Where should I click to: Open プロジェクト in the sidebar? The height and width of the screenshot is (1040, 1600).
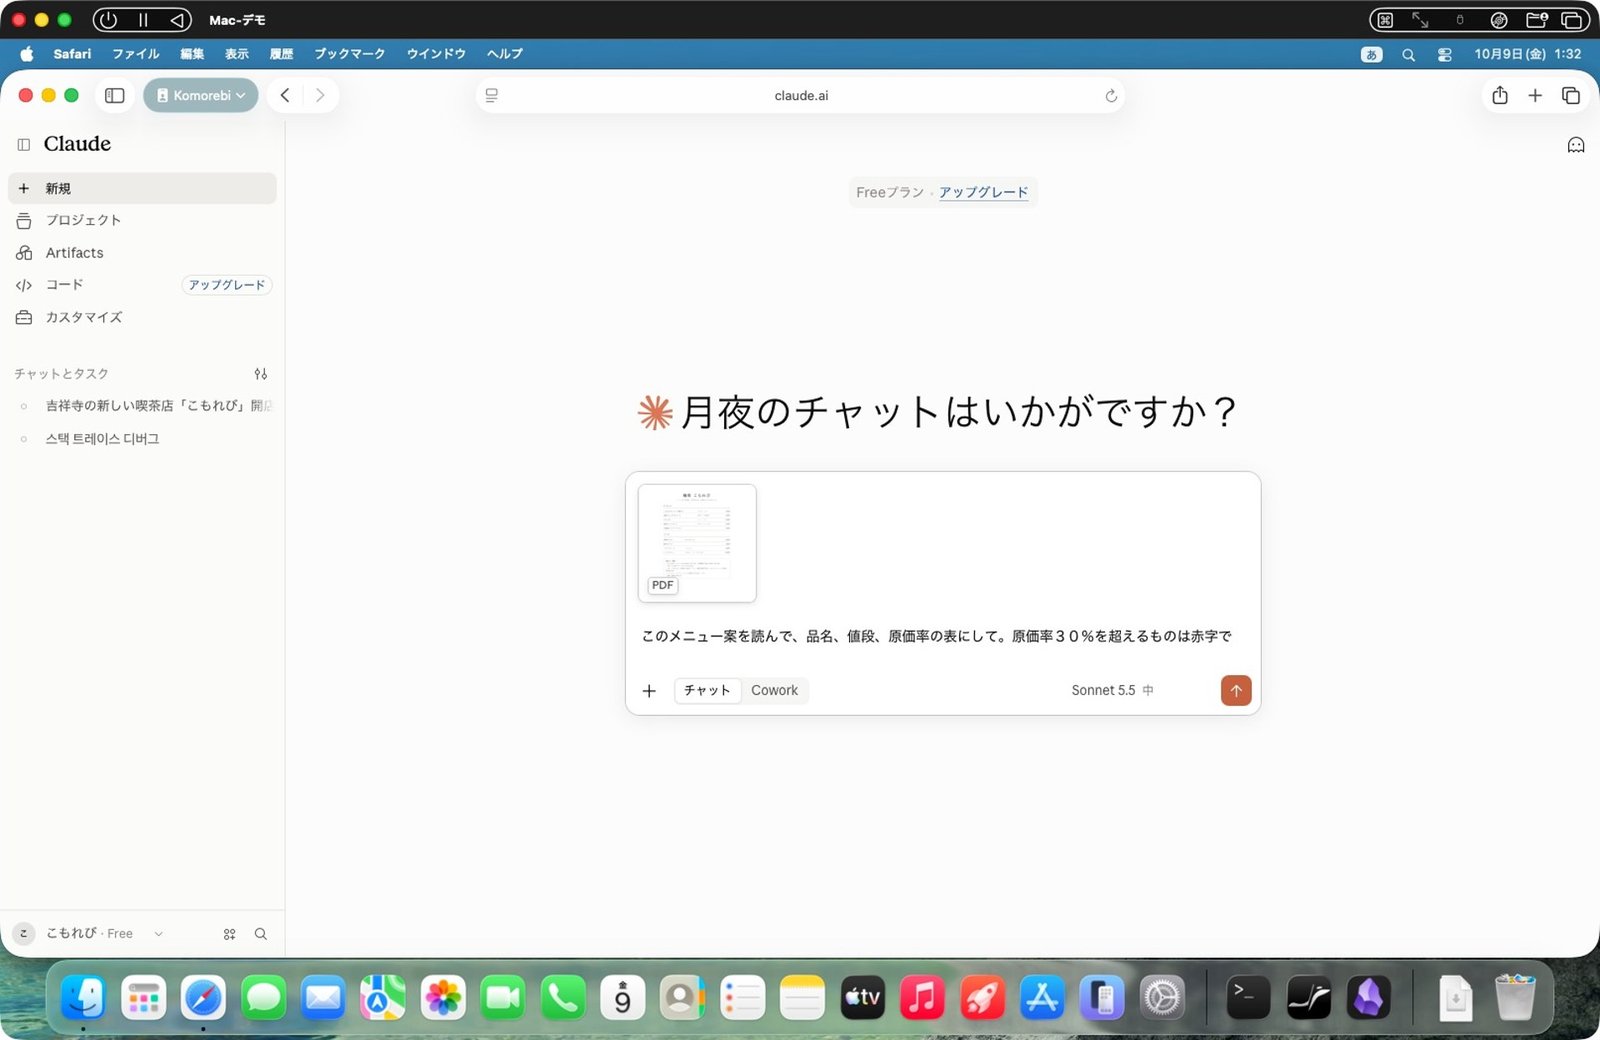[x=142, y=220]
